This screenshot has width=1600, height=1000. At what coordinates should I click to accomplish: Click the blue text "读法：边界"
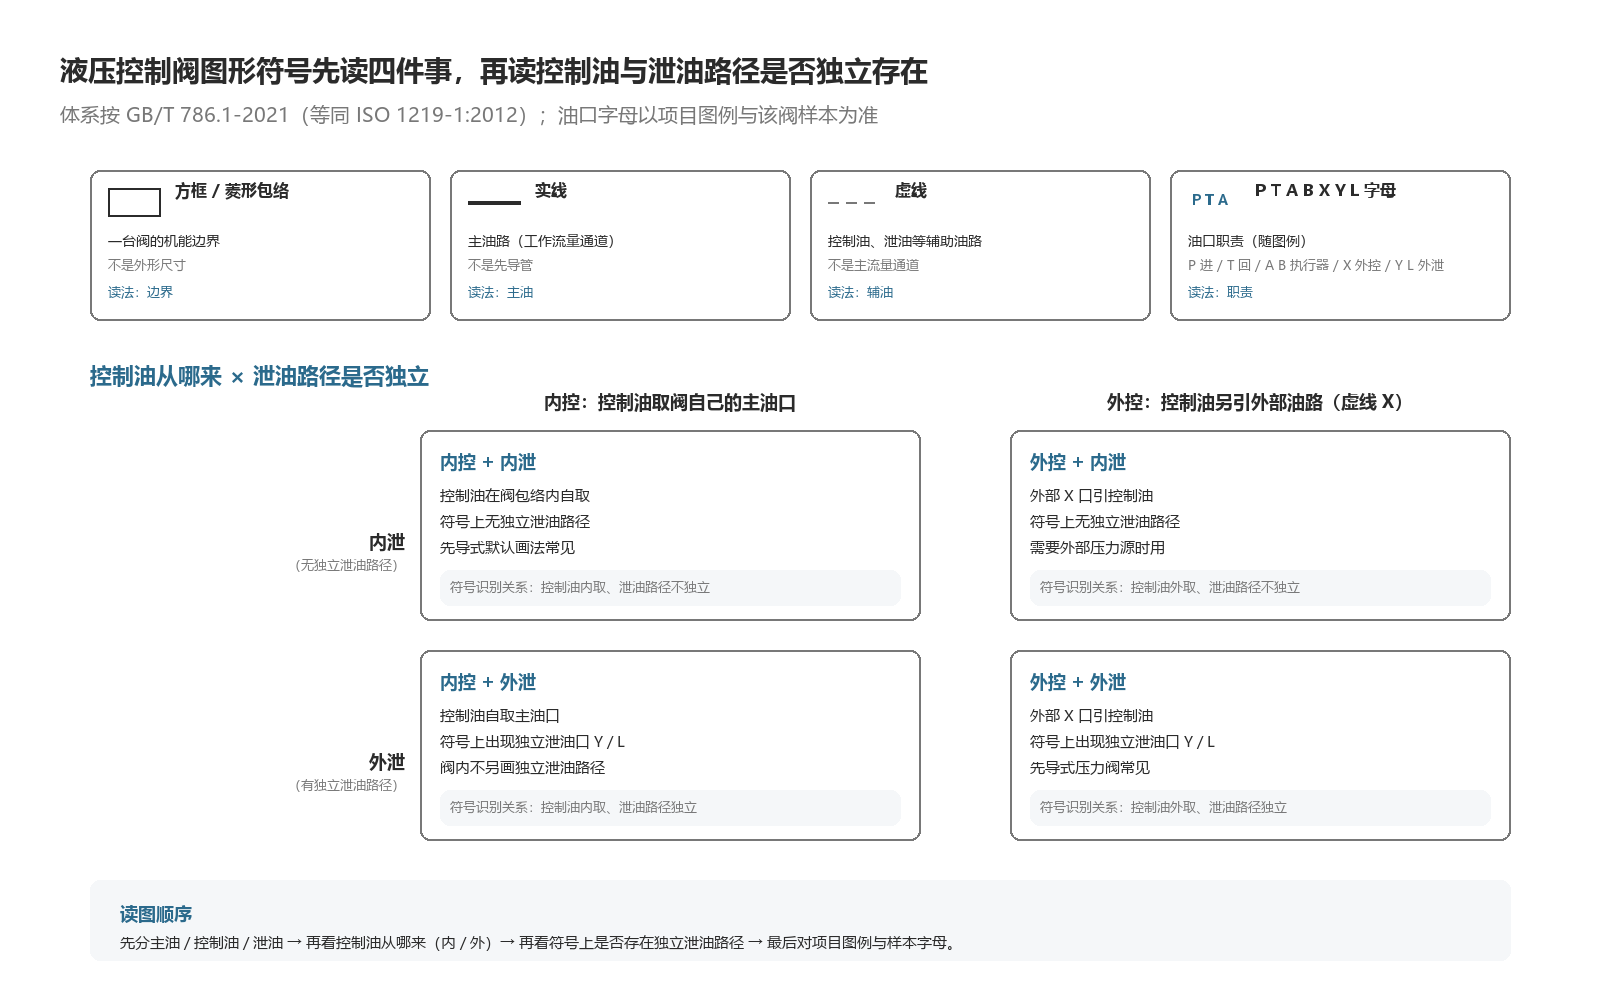[141, 292]
